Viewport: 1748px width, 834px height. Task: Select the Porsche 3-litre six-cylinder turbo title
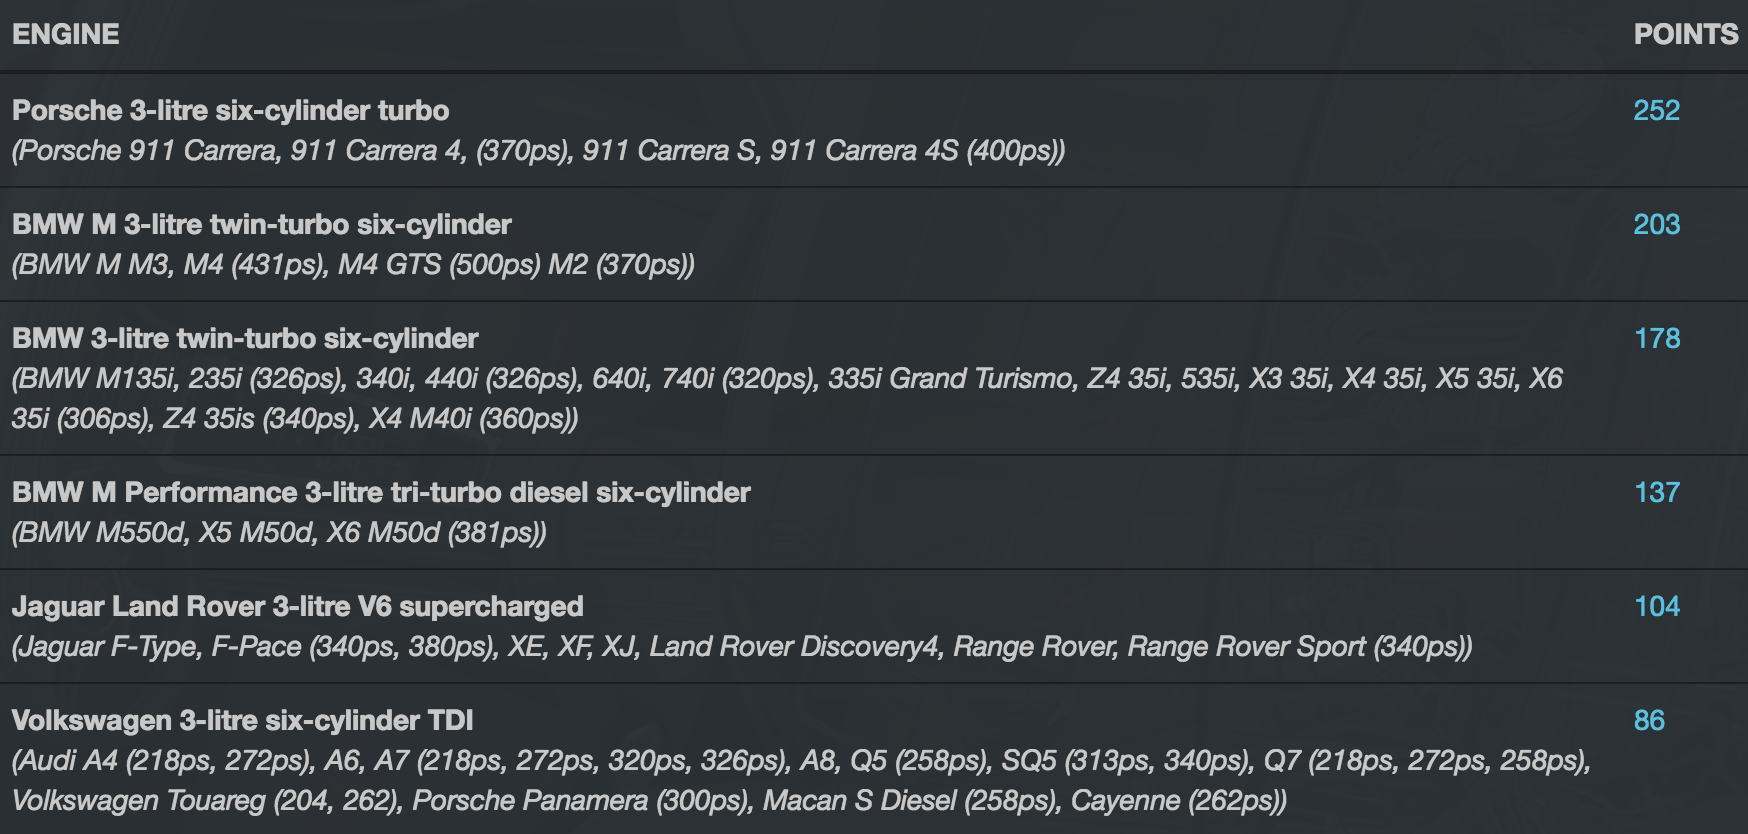(x=230, y=110)
